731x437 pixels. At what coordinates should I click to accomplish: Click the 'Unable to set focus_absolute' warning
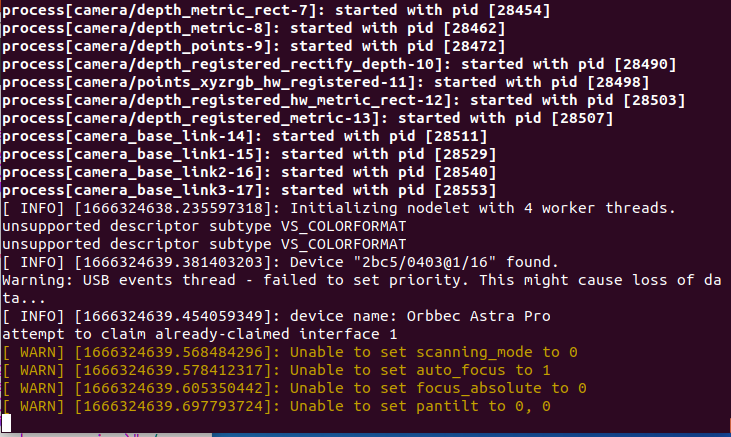295,388
